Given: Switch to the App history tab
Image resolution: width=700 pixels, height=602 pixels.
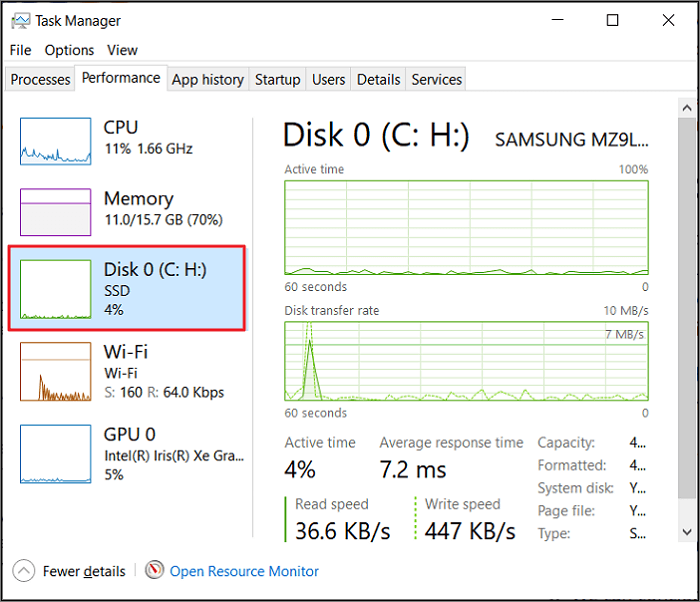Looking at the screenshot, I should [207, 79].
